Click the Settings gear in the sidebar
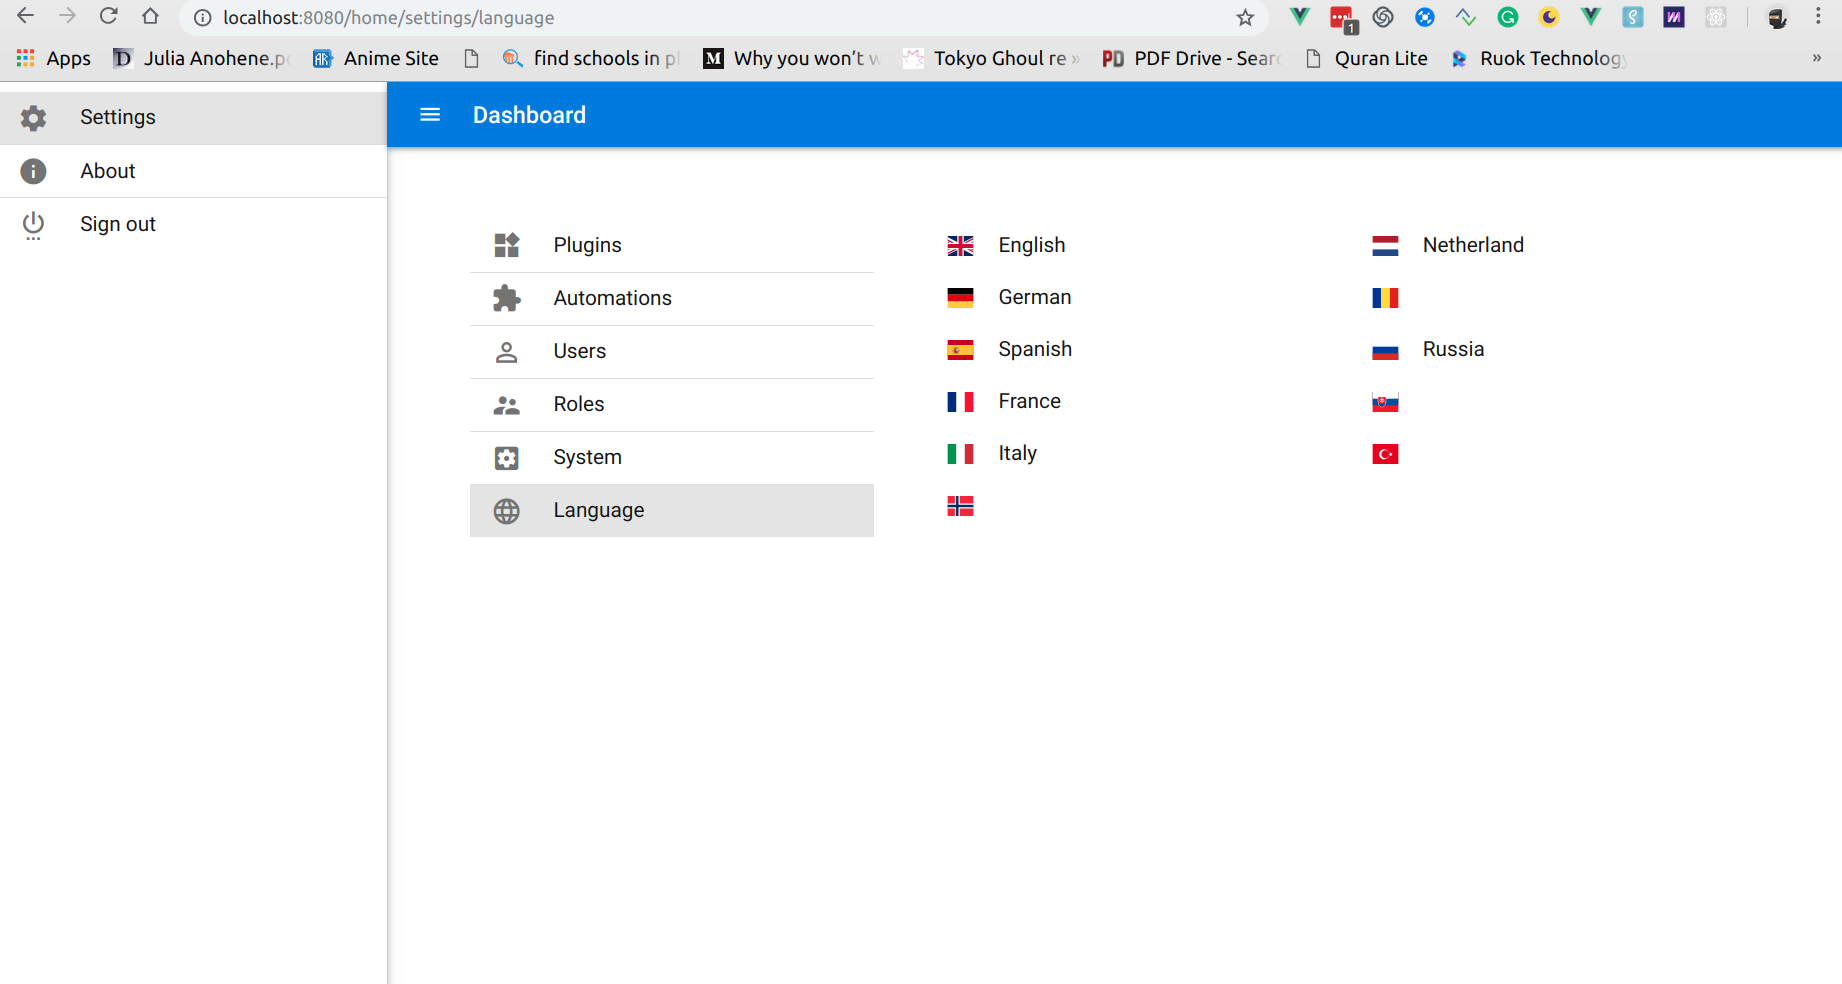This screenshot has width=1842, height=984. (33, 117)
